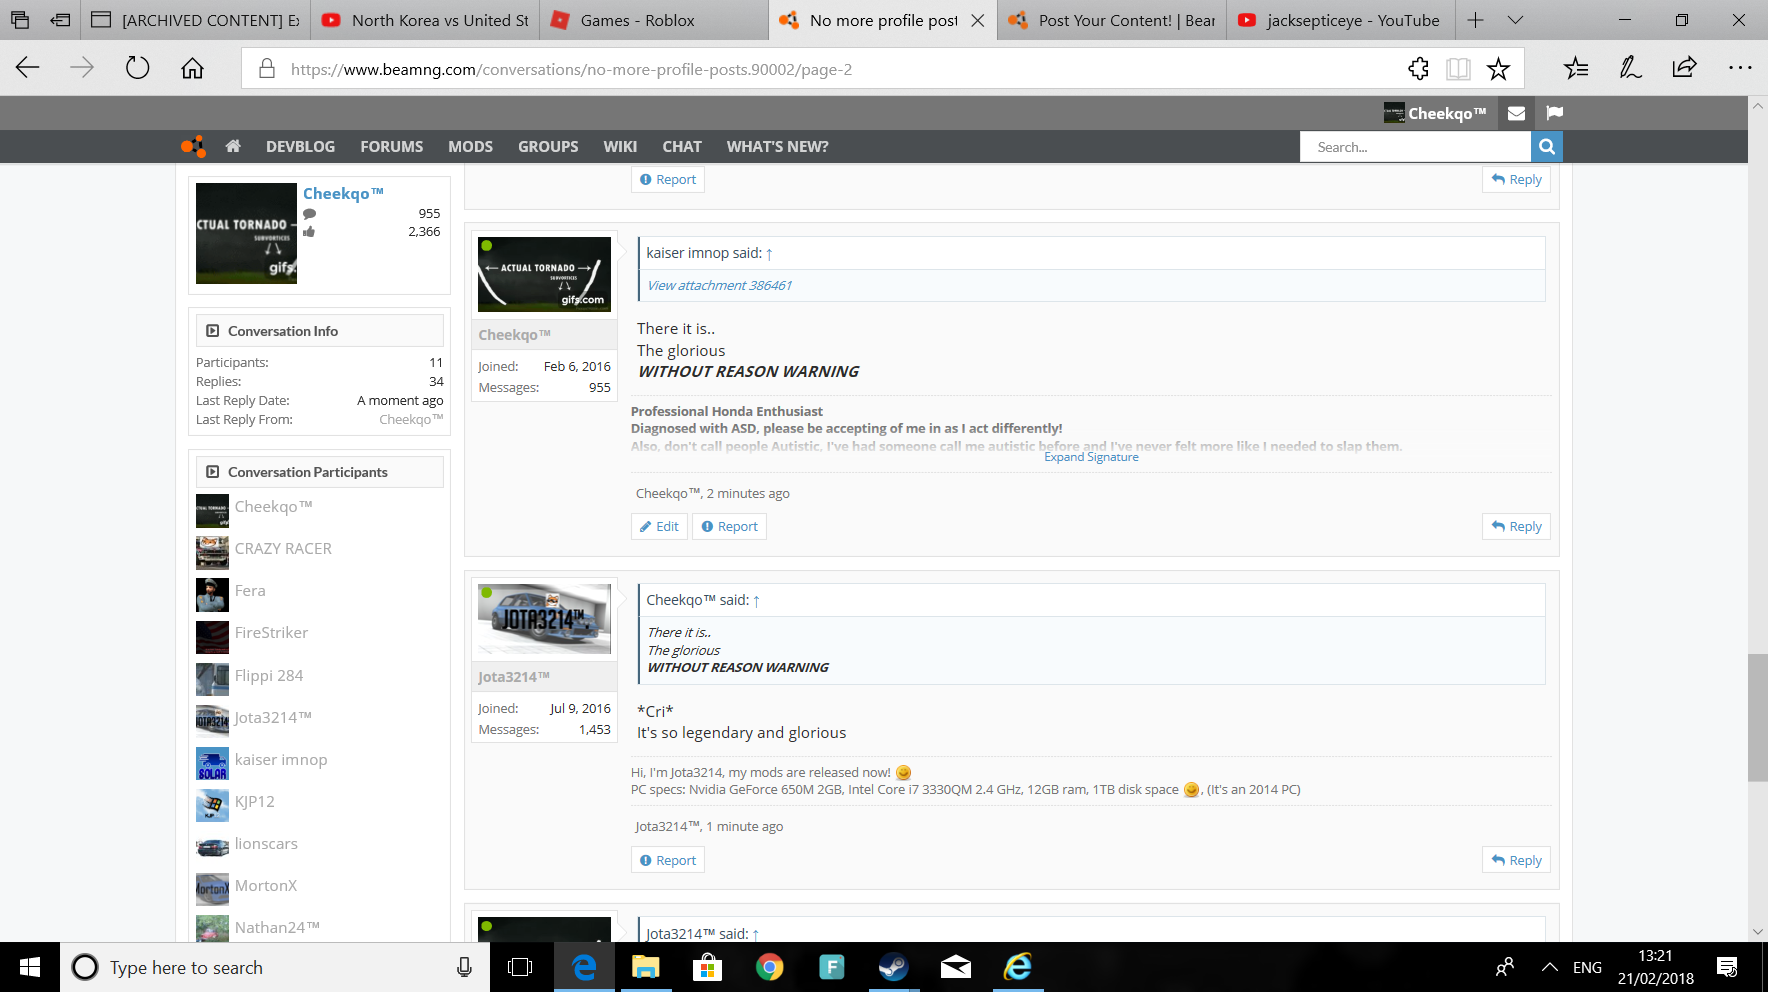Report Cheekqo's post from 2 minutes ago
1768x992 pixels.
click(x=729, y=526)
